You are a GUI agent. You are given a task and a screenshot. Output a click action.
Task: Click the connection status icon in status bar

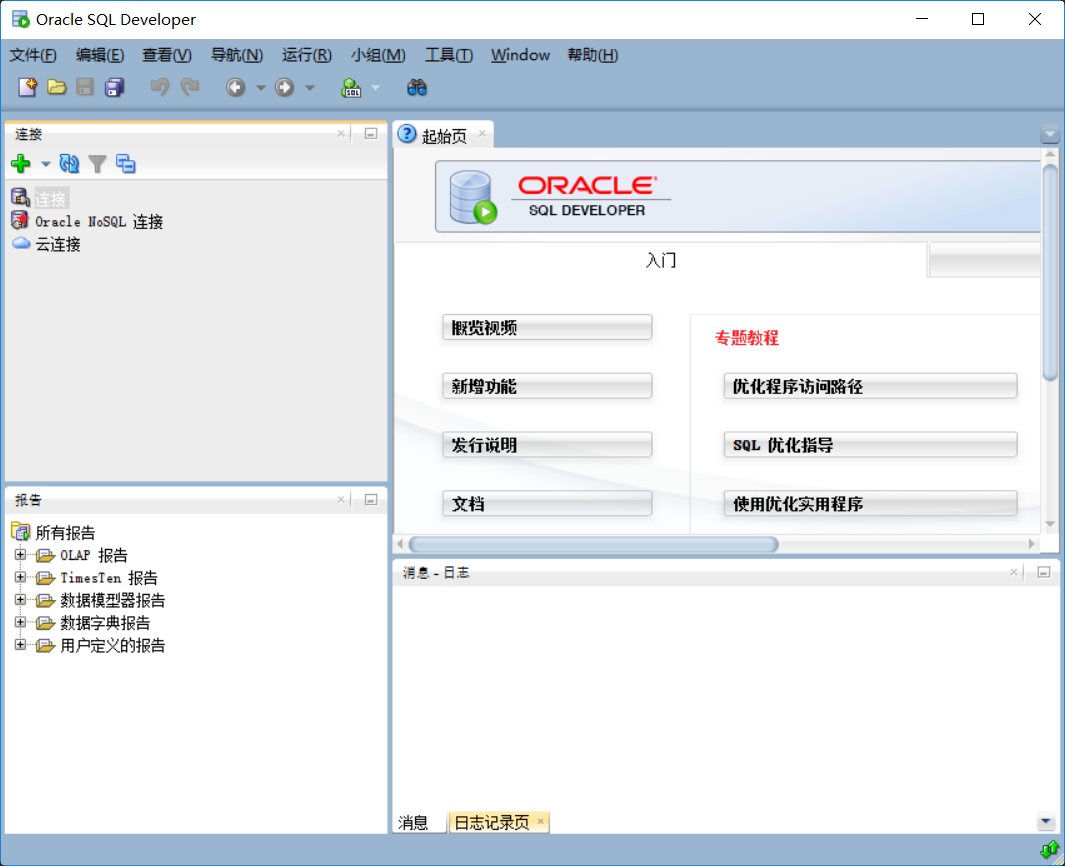1049,850
